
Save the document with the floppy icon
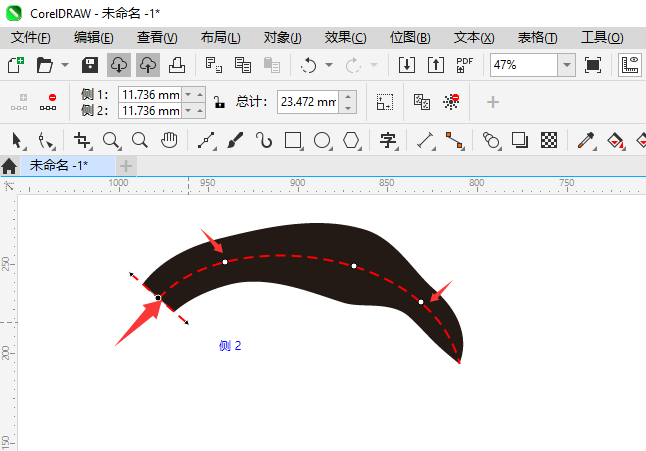[x=90, y=65]
